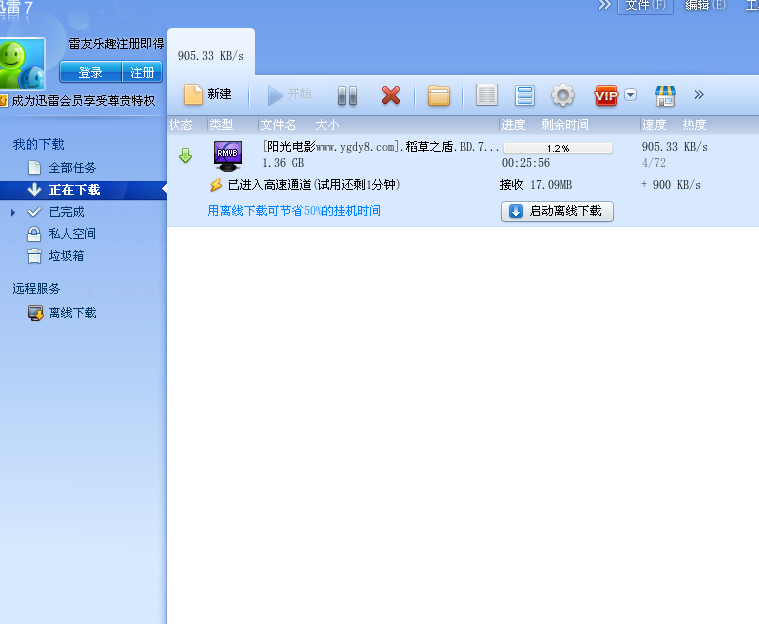759x624 pixels.
Task: Click the 私人空间 lock icon
Action: [x=34, y=234]
